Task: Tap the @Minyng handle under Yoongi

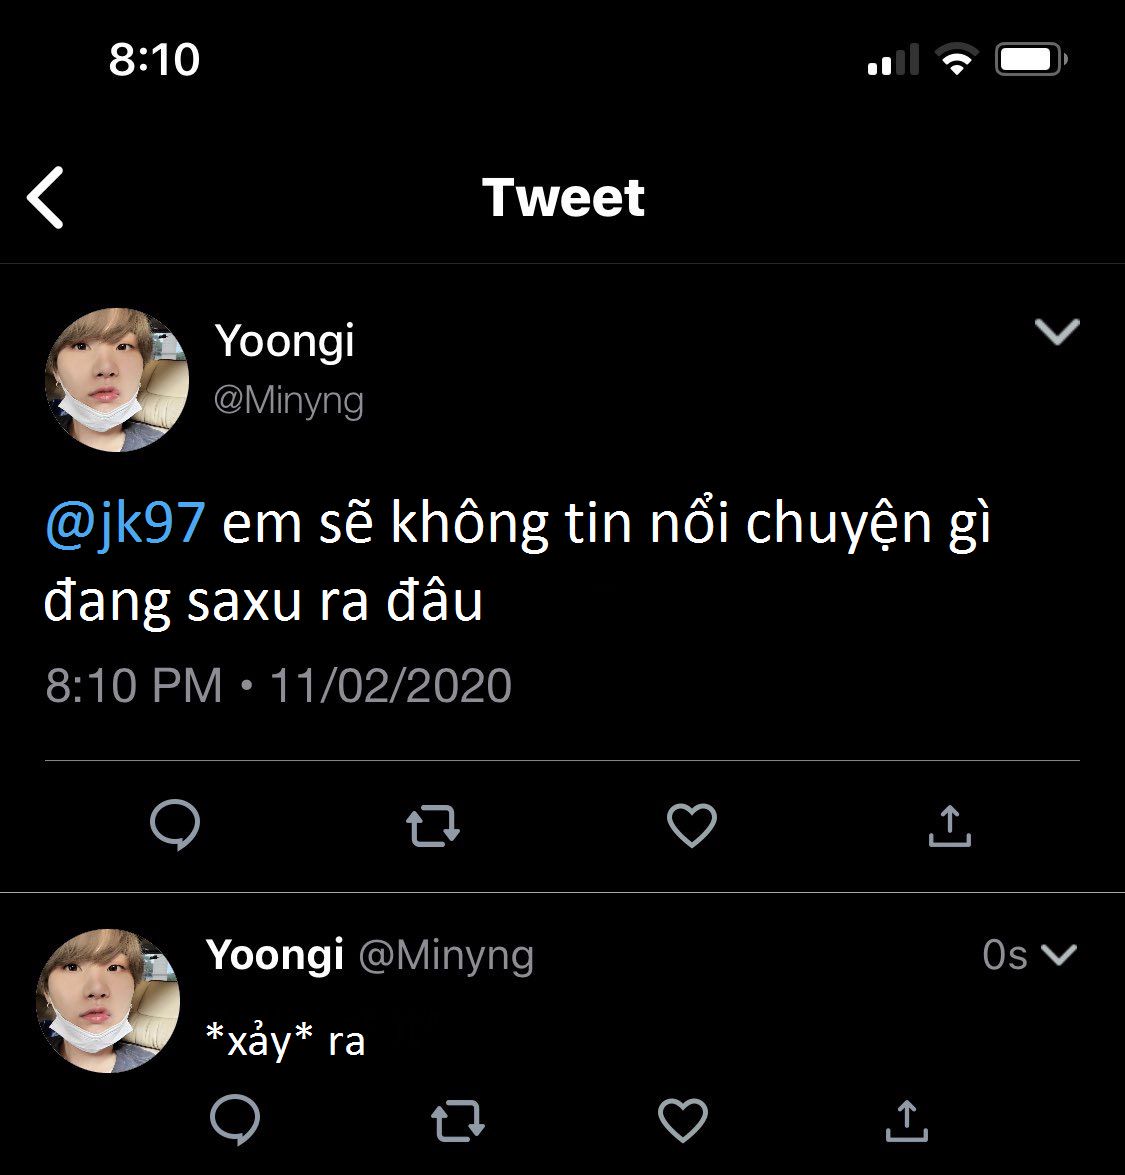Action: [x=289, y=401]
